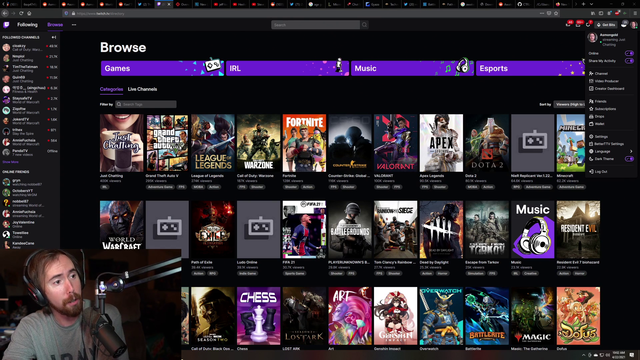Viewport: 640px width, 360px height.
Task: Open the Dota 2 category cover
Action: pos(487,143)
